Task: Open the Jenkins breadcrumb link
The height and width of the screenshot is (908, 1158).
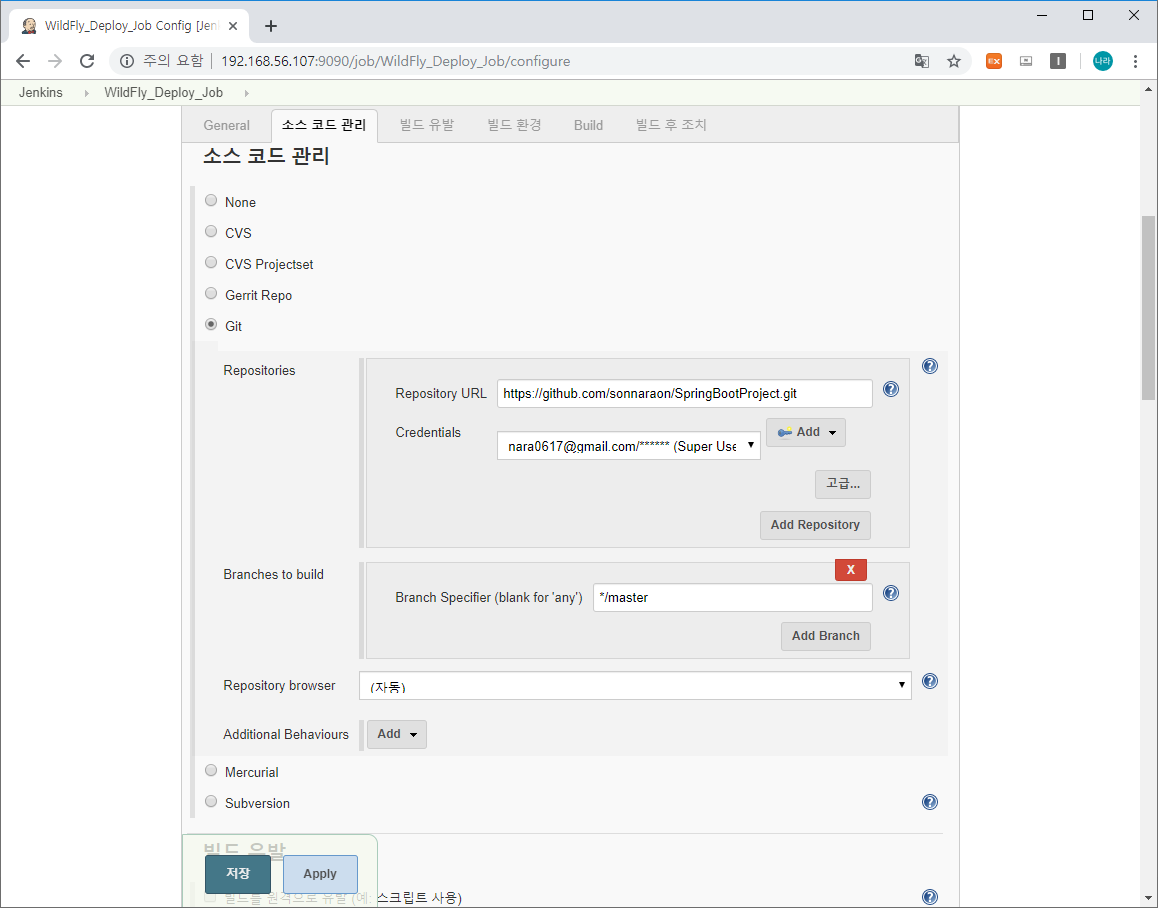Action: [41, 92]
